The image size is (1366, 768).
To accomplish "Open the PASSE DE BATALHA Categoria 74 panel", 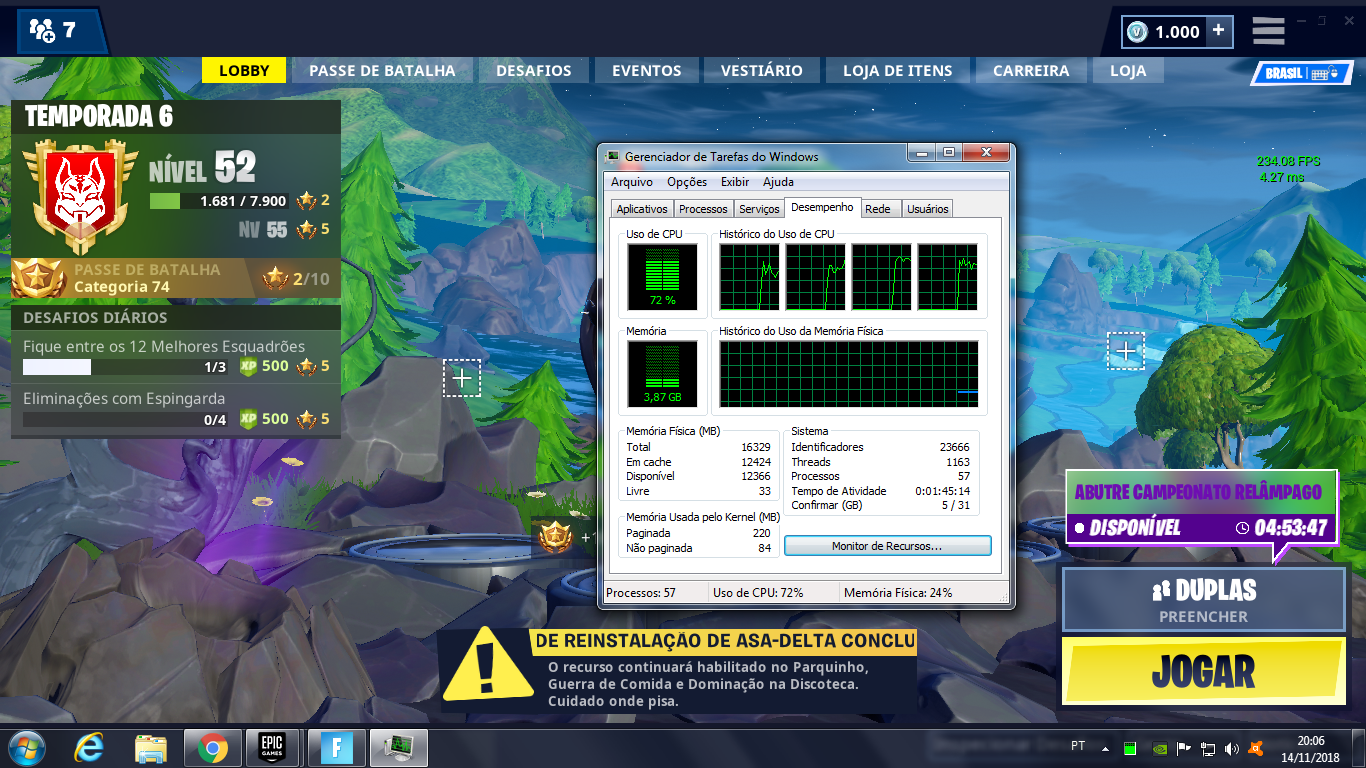I will click(175, 278).
